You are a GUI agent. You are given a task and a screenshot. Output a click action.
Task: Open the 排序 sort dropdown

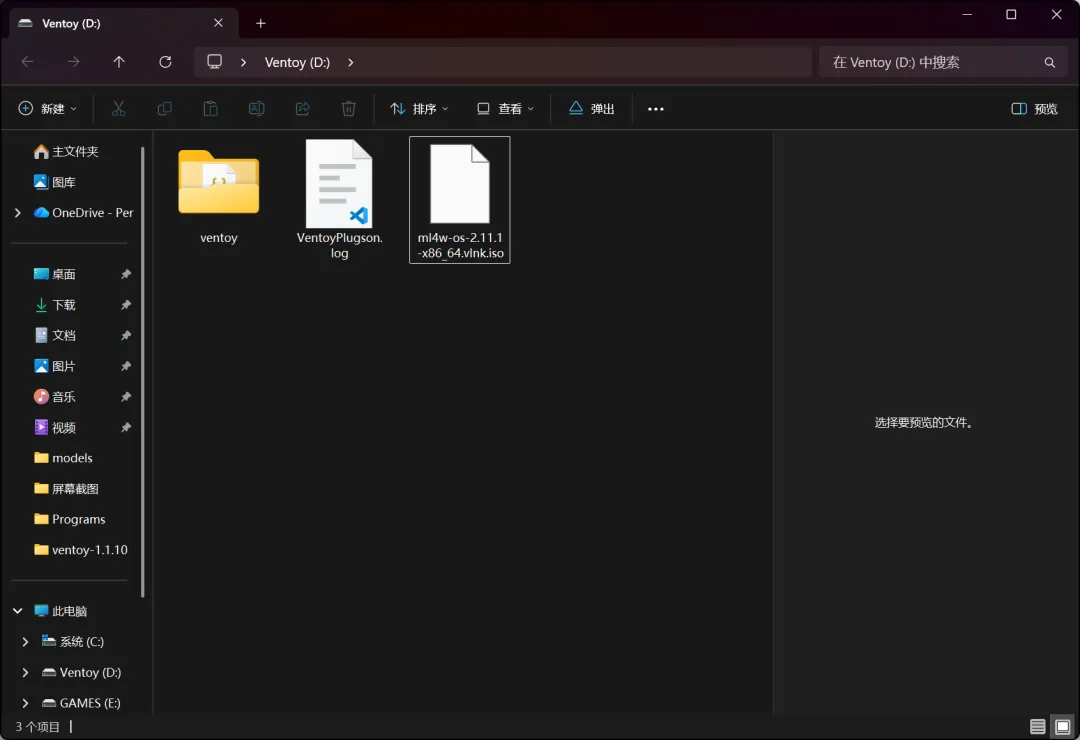[419, 109]
